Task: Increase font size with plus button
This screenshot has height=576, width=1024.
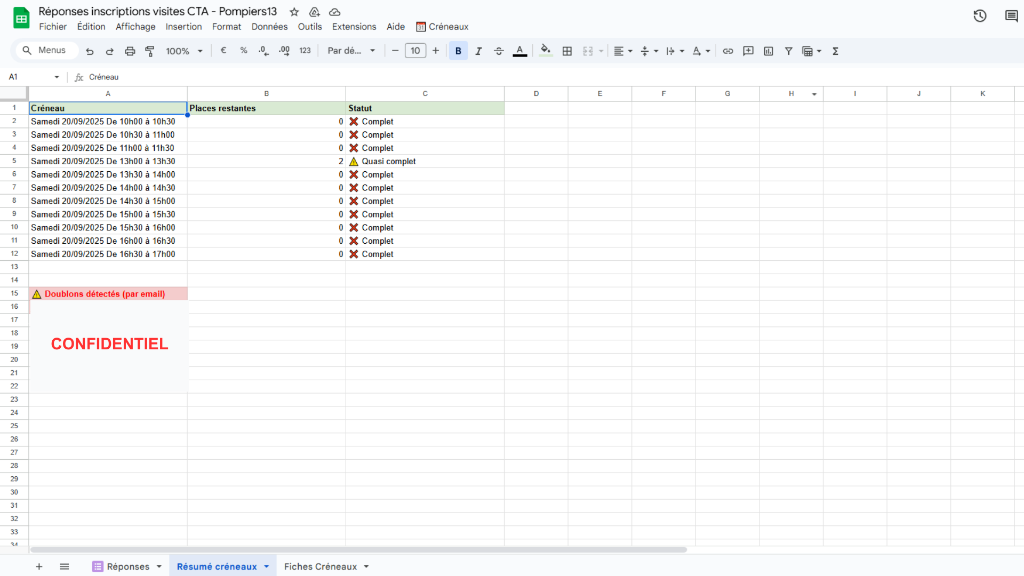Action: pyautogui.click(x=436, y=51)
